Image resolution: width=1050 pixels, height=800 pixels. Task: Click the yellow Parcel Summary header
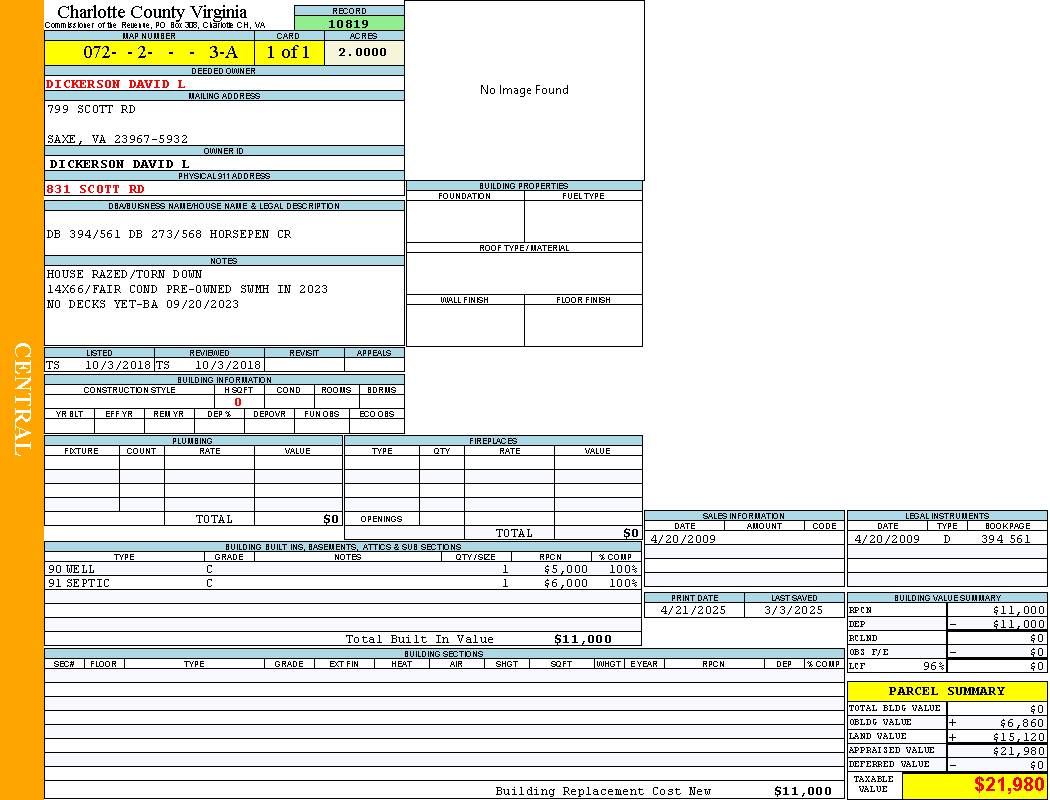point(946,691)
